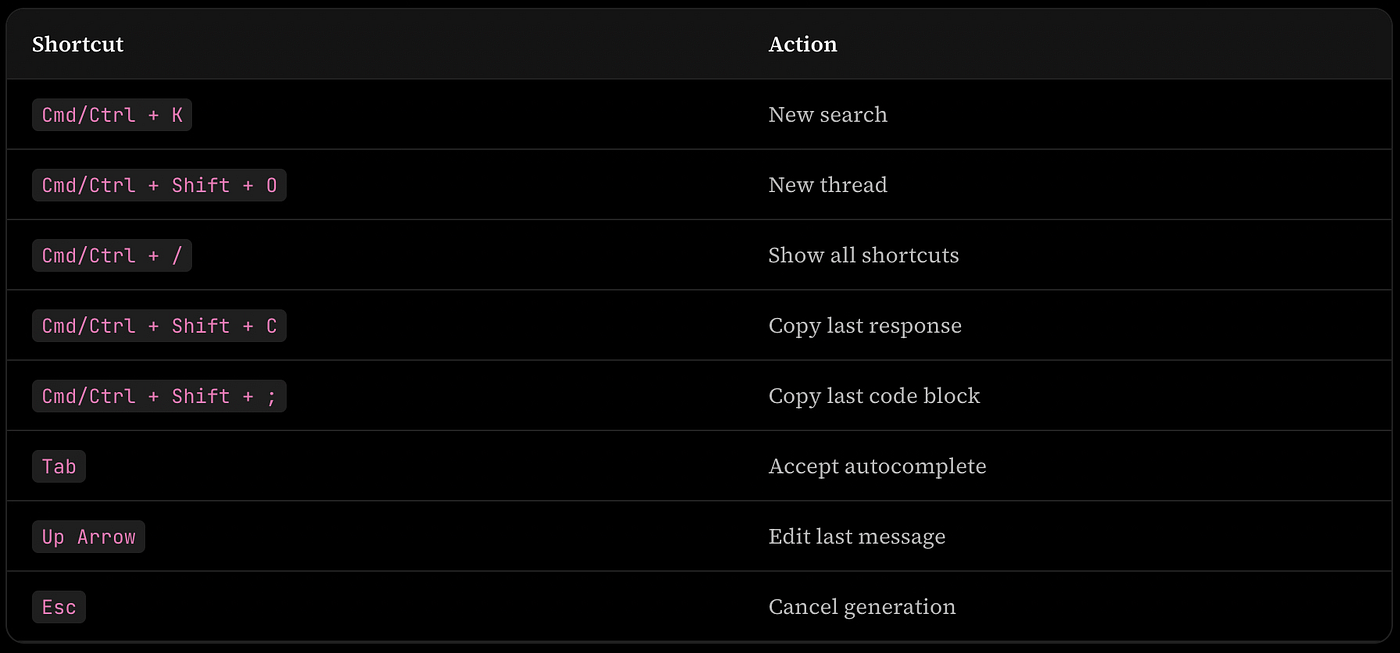Click the Cmd/Ctrl + / shortcut badge
1400x653 pixels.
pyautogui.click(x=112, y=255)
